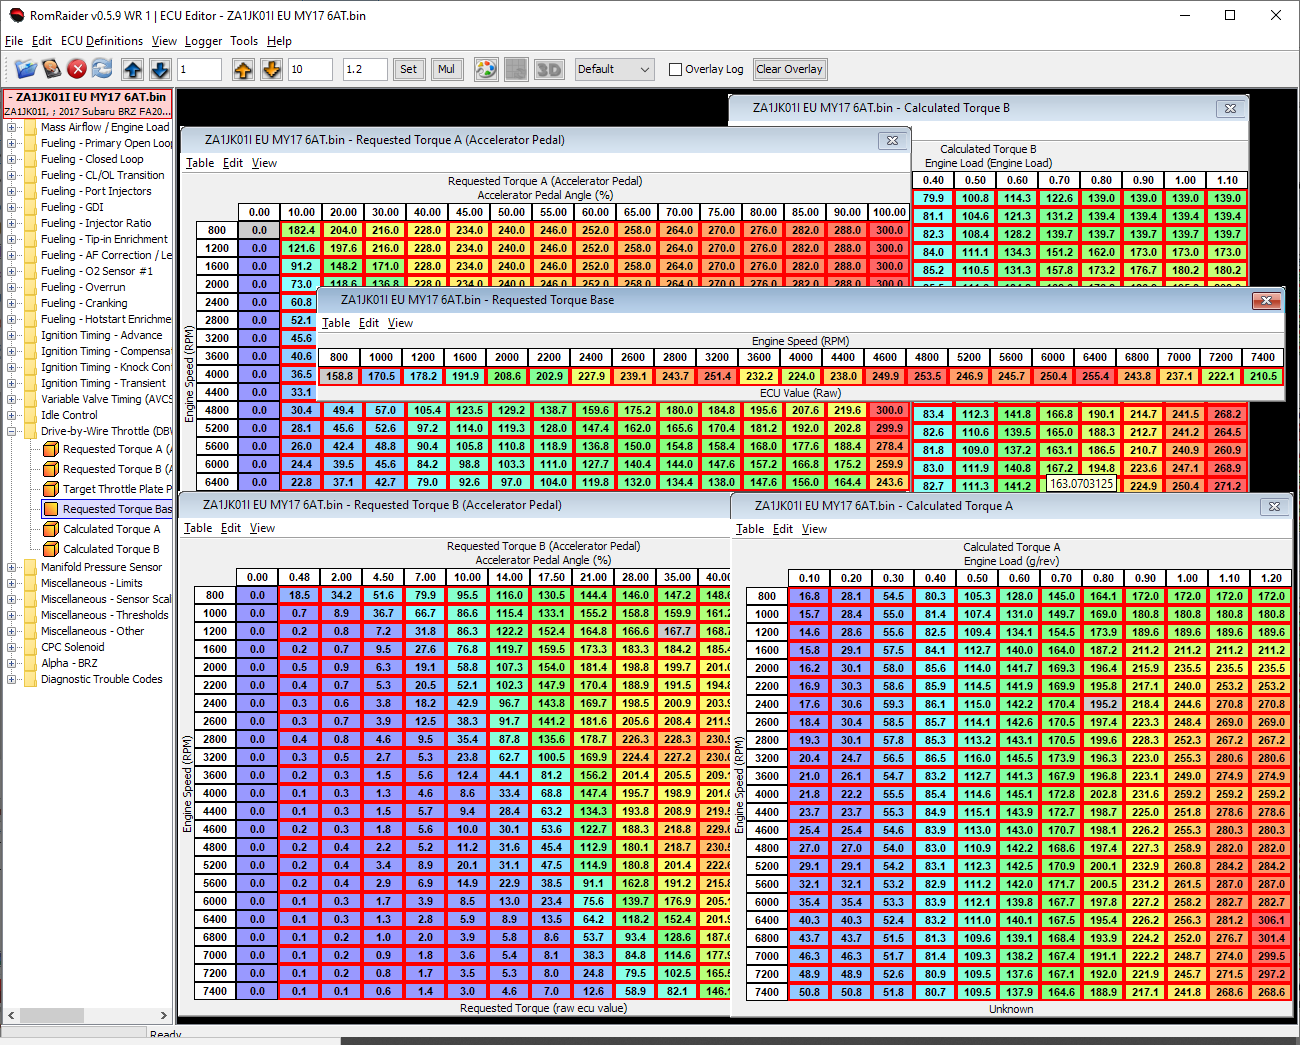The image size is (1300, 1045).
Task: Open the color palette toolbar icon
Action: click(x=486, y=69)
